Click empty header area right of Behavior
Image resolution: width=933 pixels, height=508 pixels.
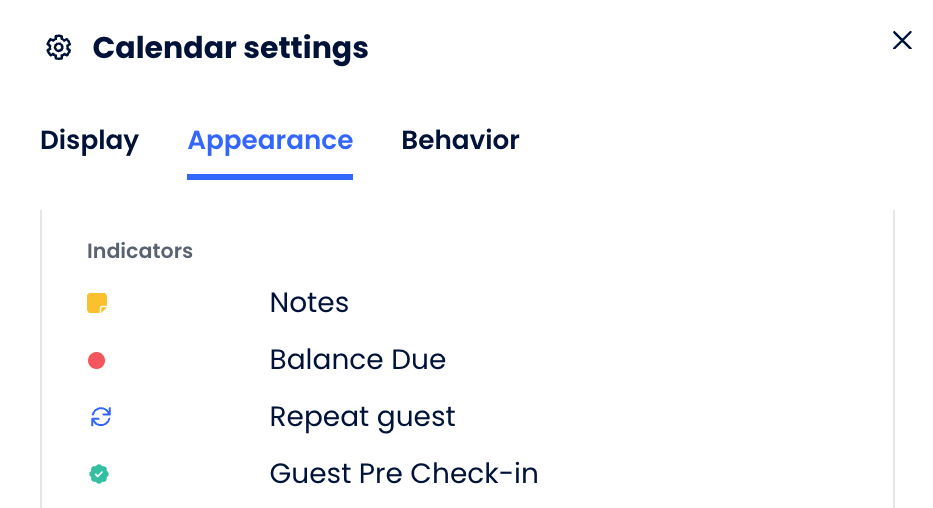pyautogui.click(x=702, y=140)
